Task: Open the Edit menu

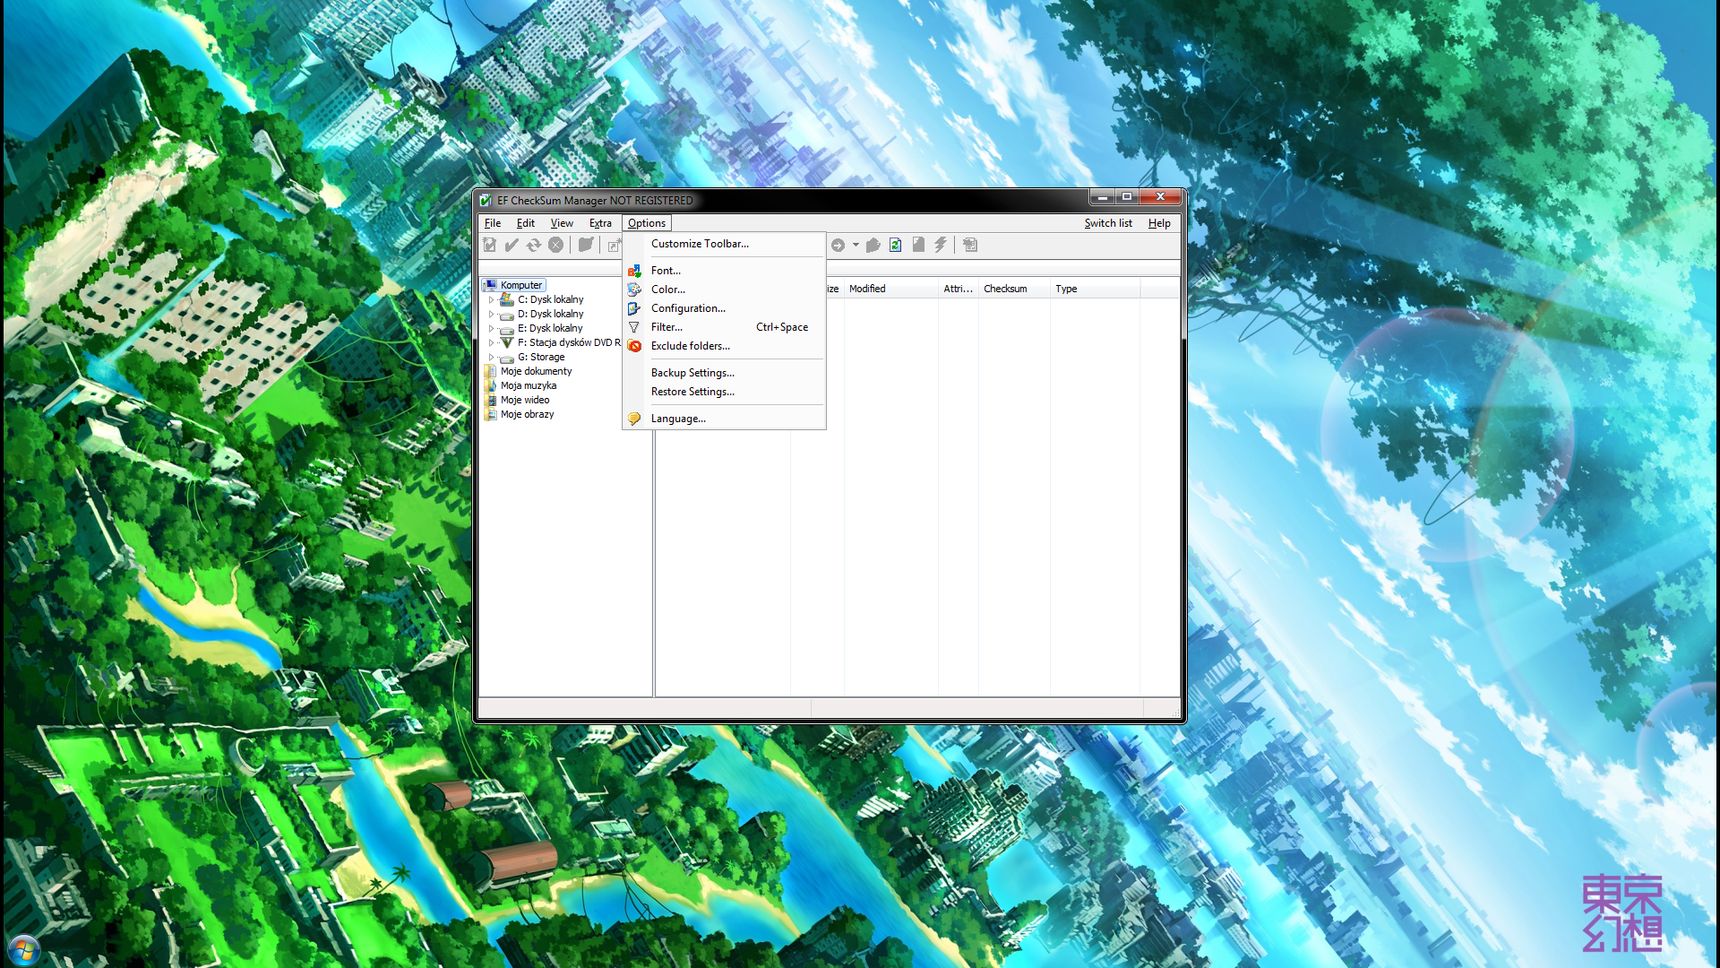Action: click(526, 223)
